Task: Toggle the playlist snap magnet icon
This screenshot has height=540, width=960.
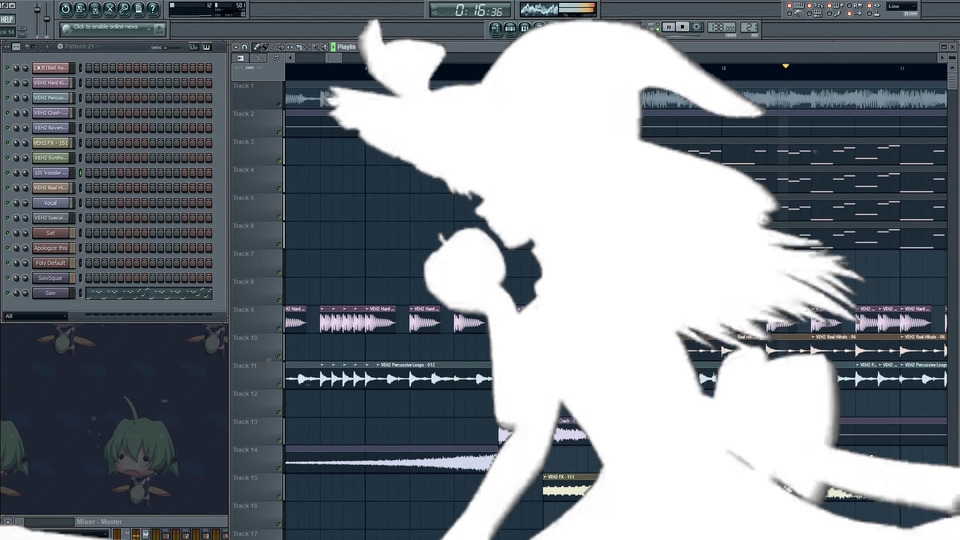Action: [245, 47]
